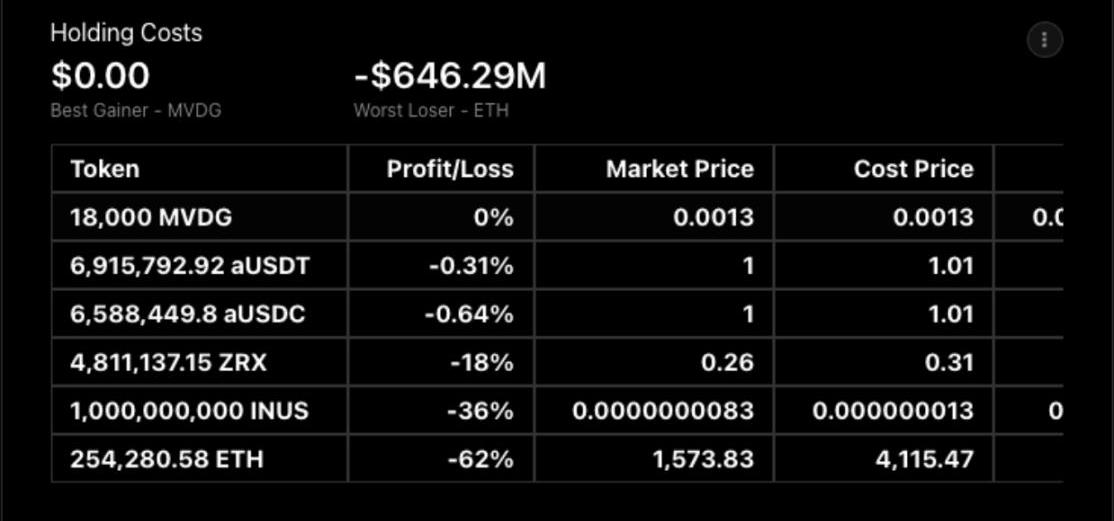Select the Market Price column header
1114x521 pixels.
(x=680, y=168)
